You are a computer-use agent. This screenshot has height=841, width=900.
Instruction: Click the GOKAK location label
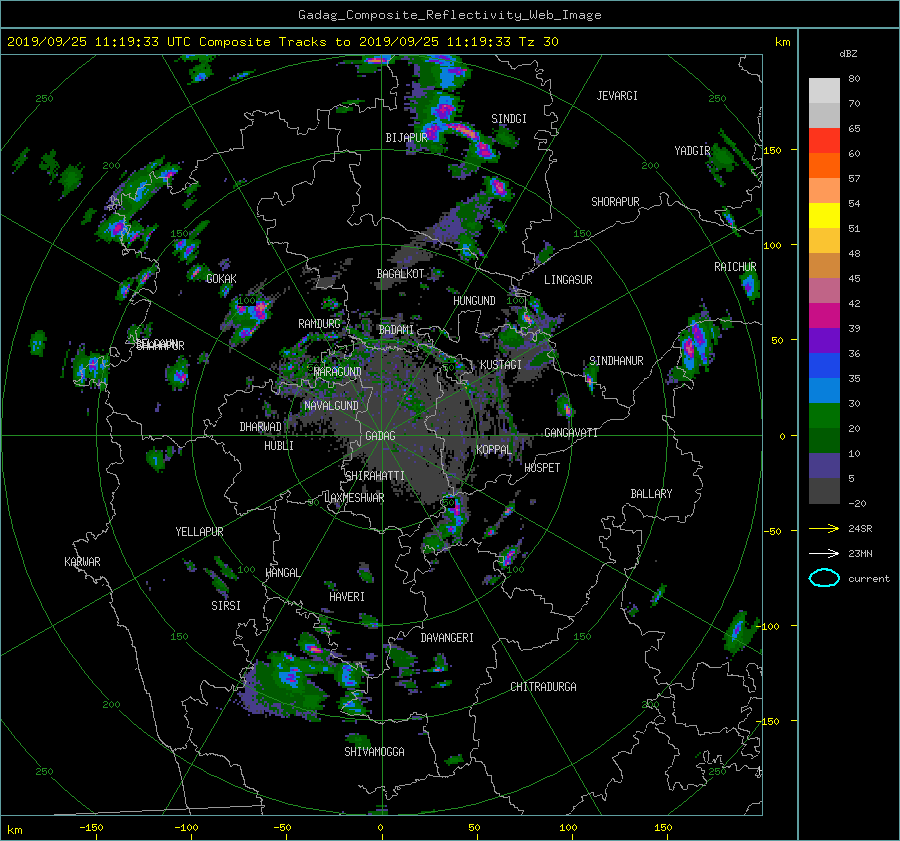click(221, 279)
